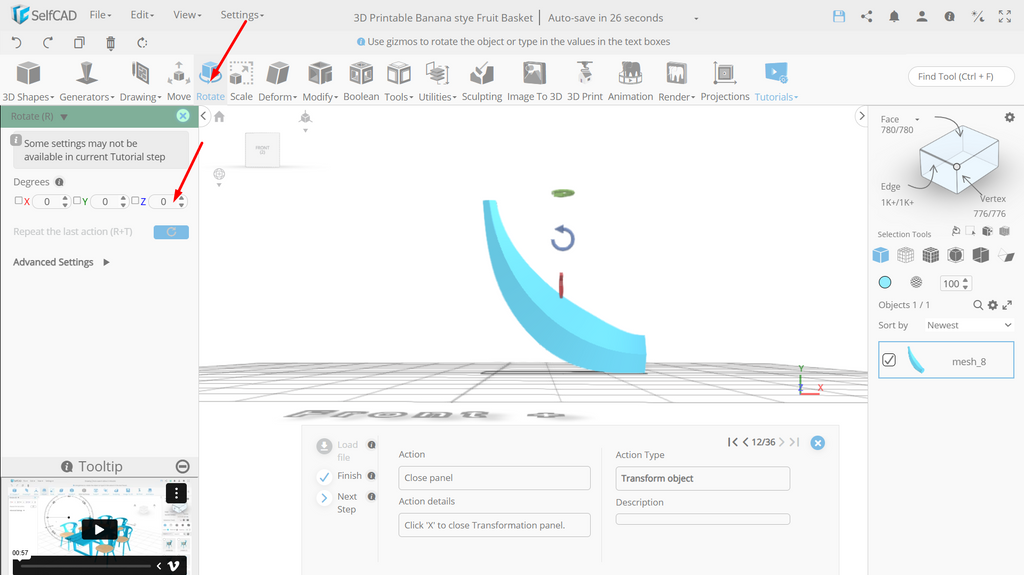
Task: Open the Generators dropdown
Action: pyautogui.click(x=87, y=81)
